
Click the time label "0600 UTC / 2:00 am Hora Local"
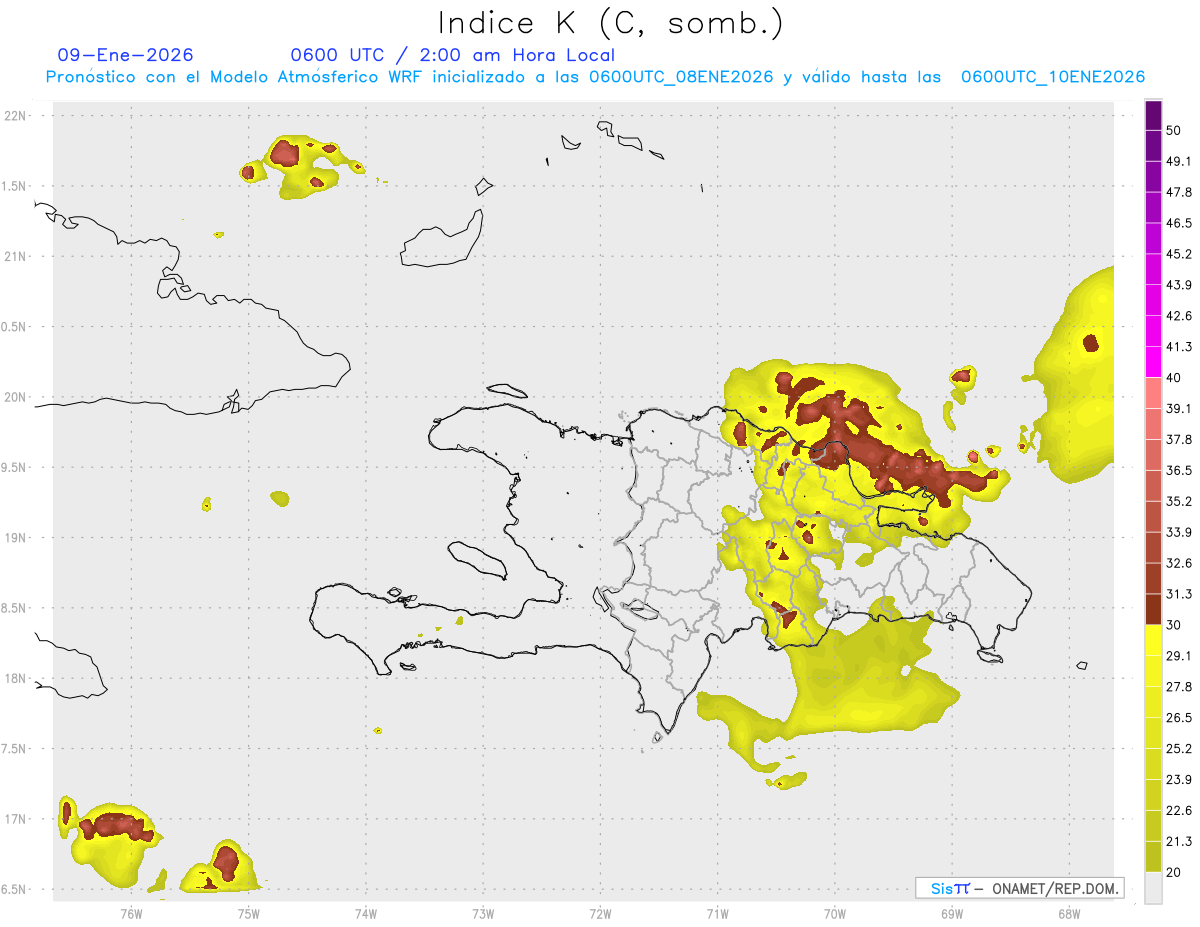452,55
